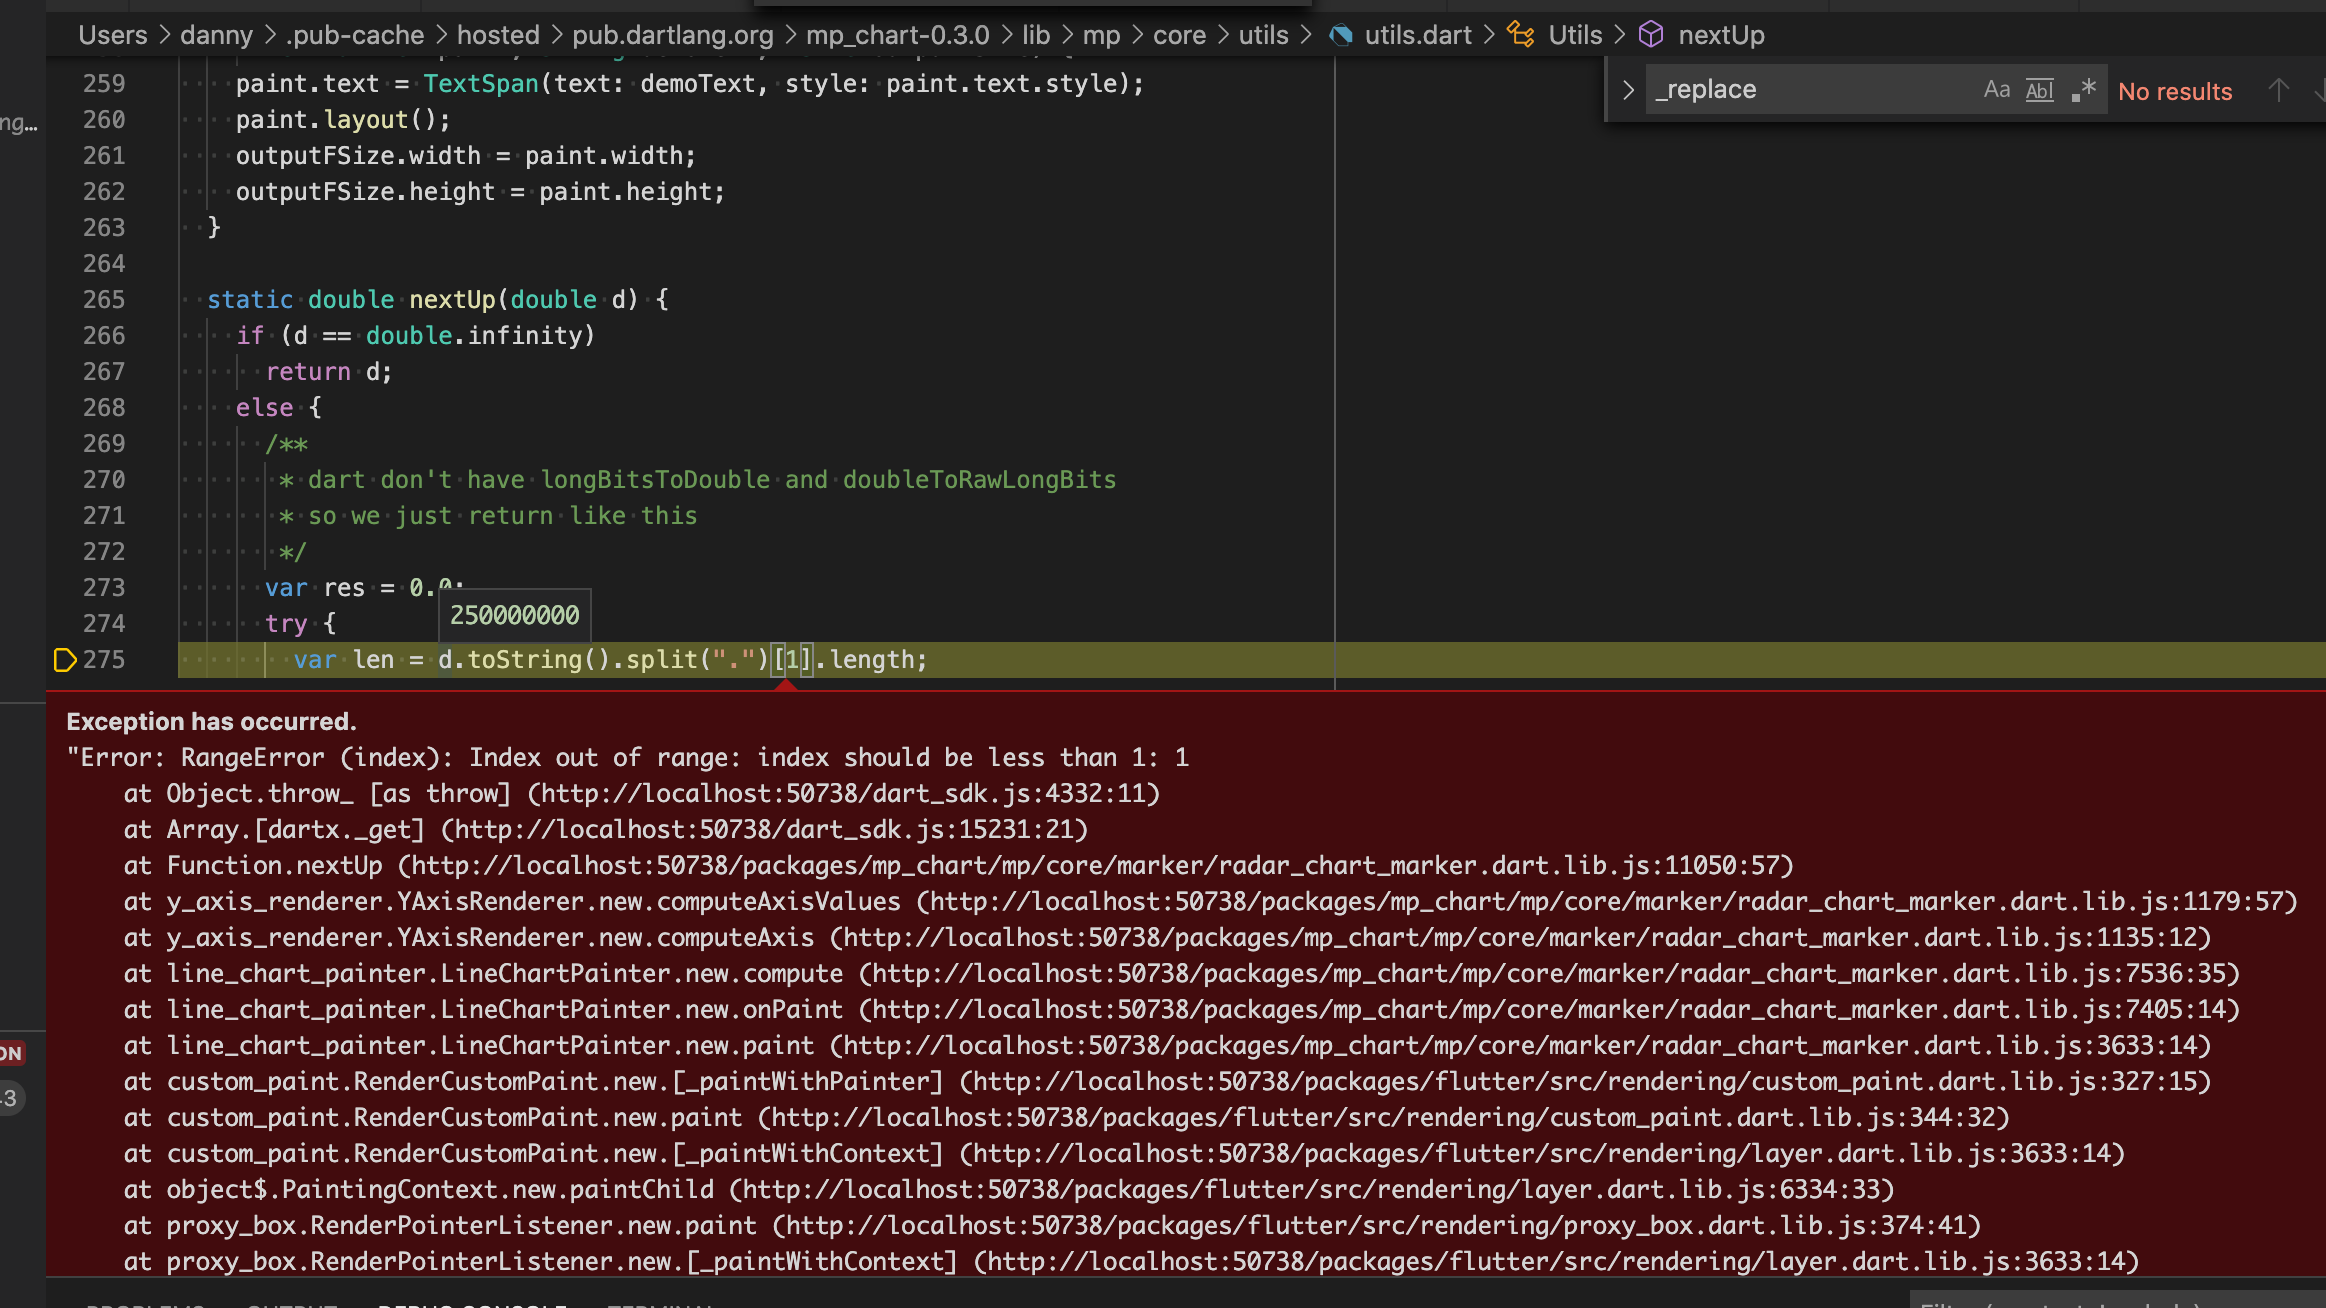Open the nextUp breadcrumb symbol list
This screenshot has height=1308, width=2326.
(1721, 35)
